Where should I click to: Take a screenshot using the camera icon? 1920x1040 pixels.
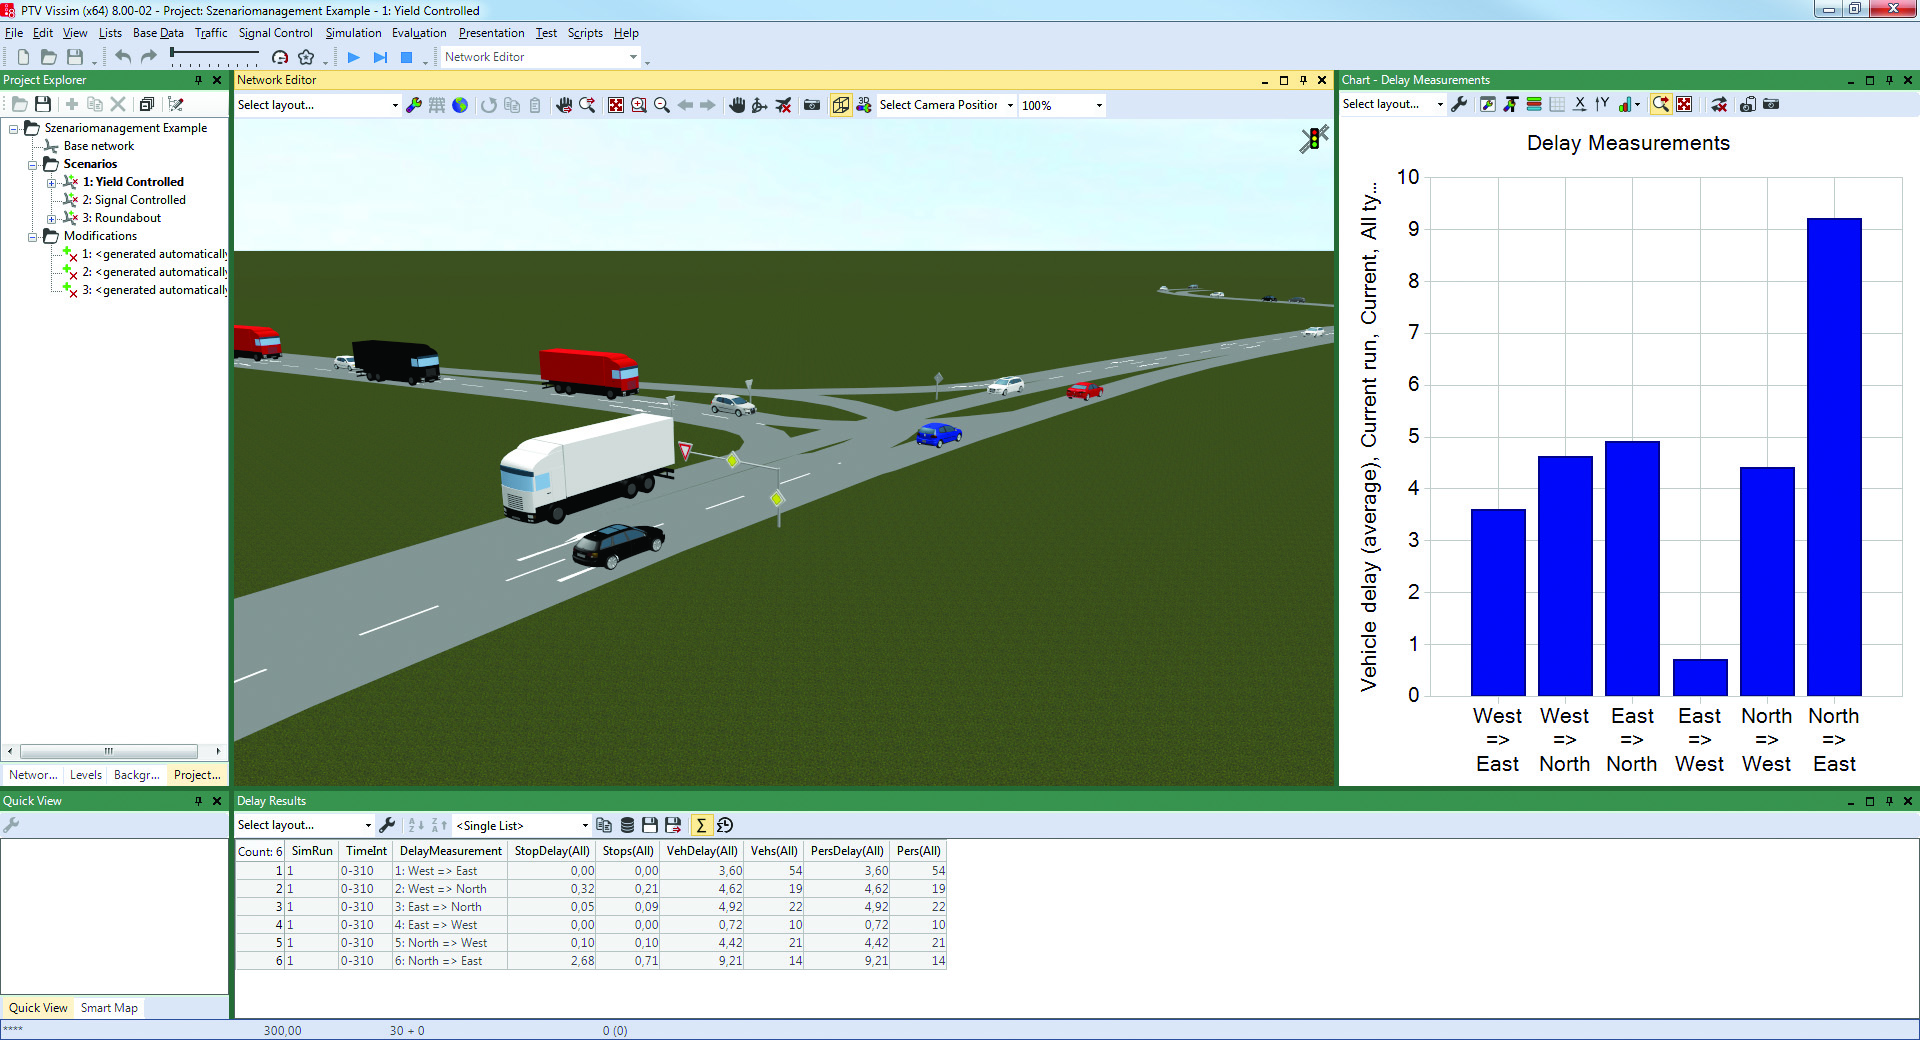pos(812,105)
